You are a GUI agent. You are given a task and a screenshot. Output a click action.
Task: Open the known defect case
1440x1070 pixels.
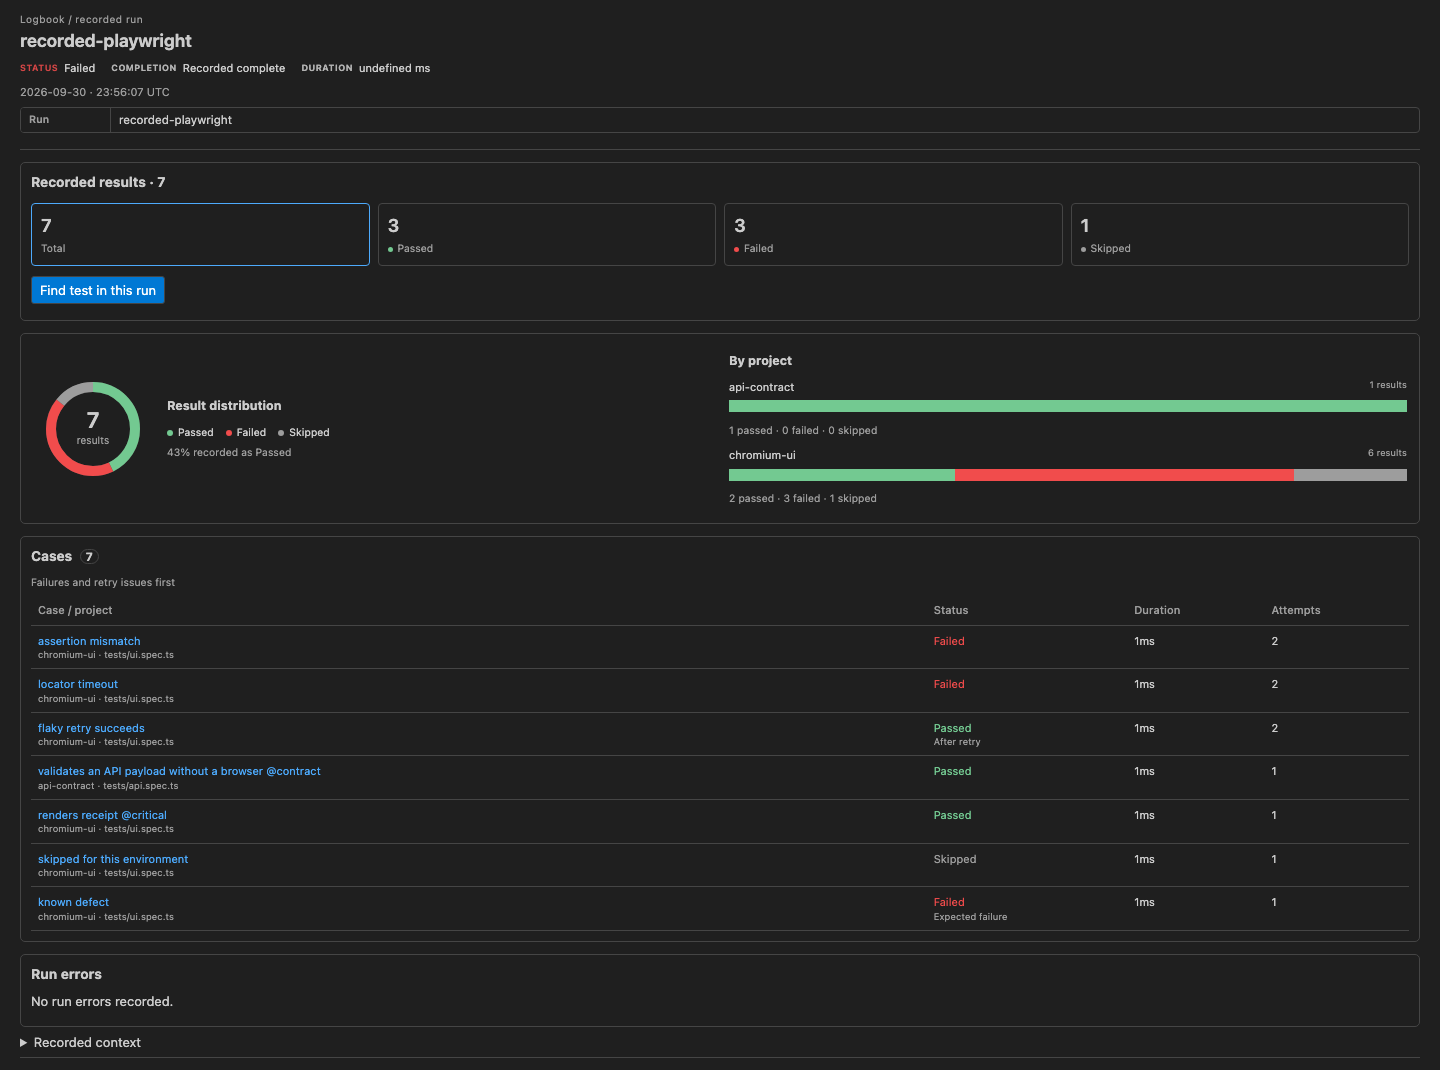click(x=73, y=902)
